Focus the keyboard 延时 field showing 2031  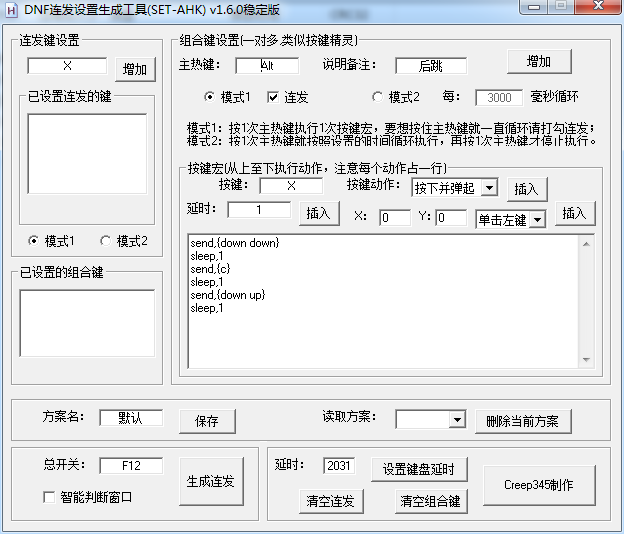tap(339, 466)
